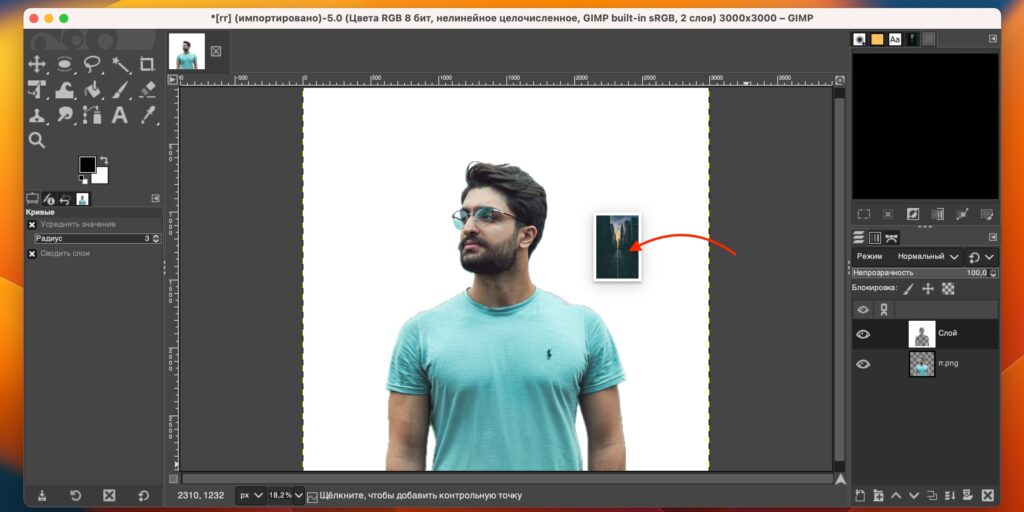Adjust the Непрозрачность opacity slider
This screenshot has width=1024, height=512.
click(x=925, y=272)
